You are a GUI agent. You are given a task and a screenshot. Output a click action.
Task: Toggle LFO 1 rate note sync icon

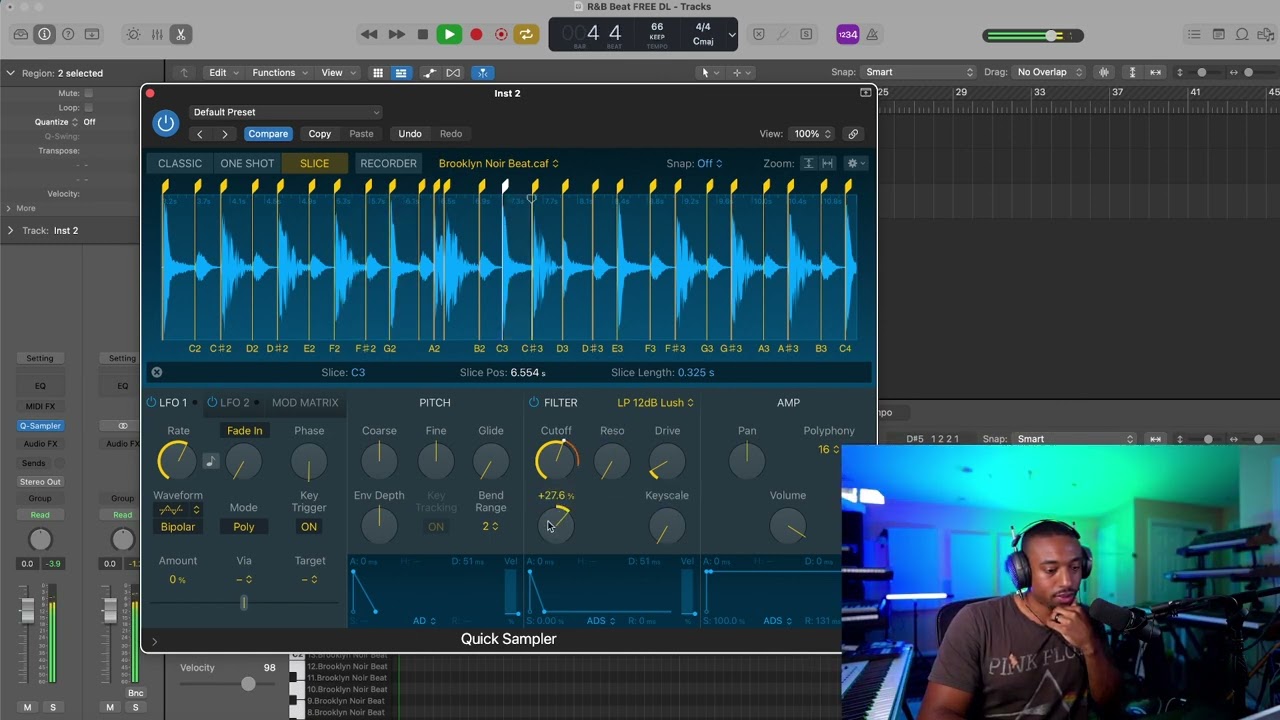coord(210,461)
